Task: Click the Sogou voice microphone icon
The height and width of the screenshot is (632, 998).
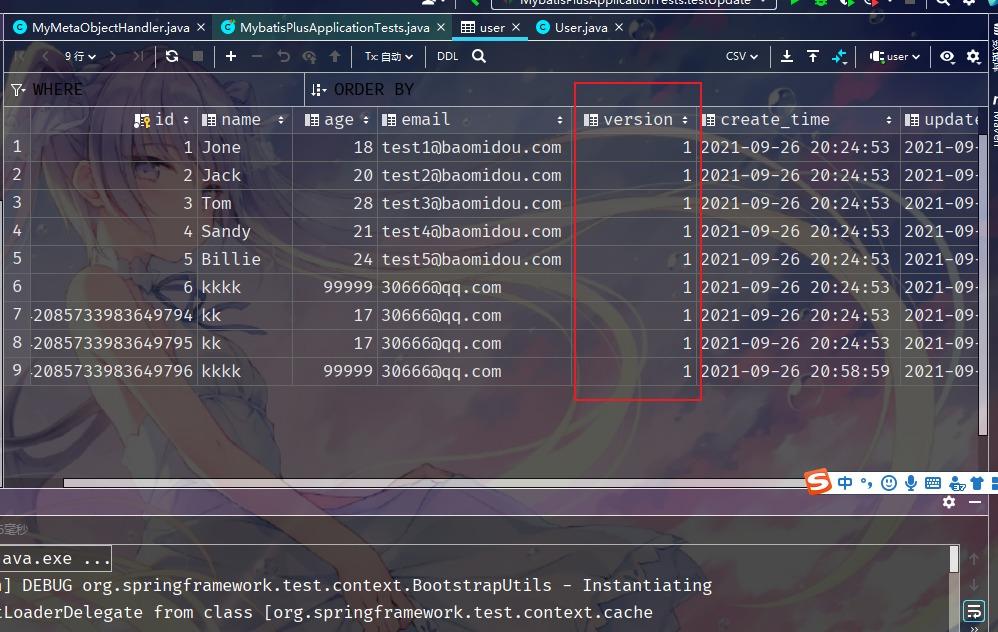Action: pos(911,483)
